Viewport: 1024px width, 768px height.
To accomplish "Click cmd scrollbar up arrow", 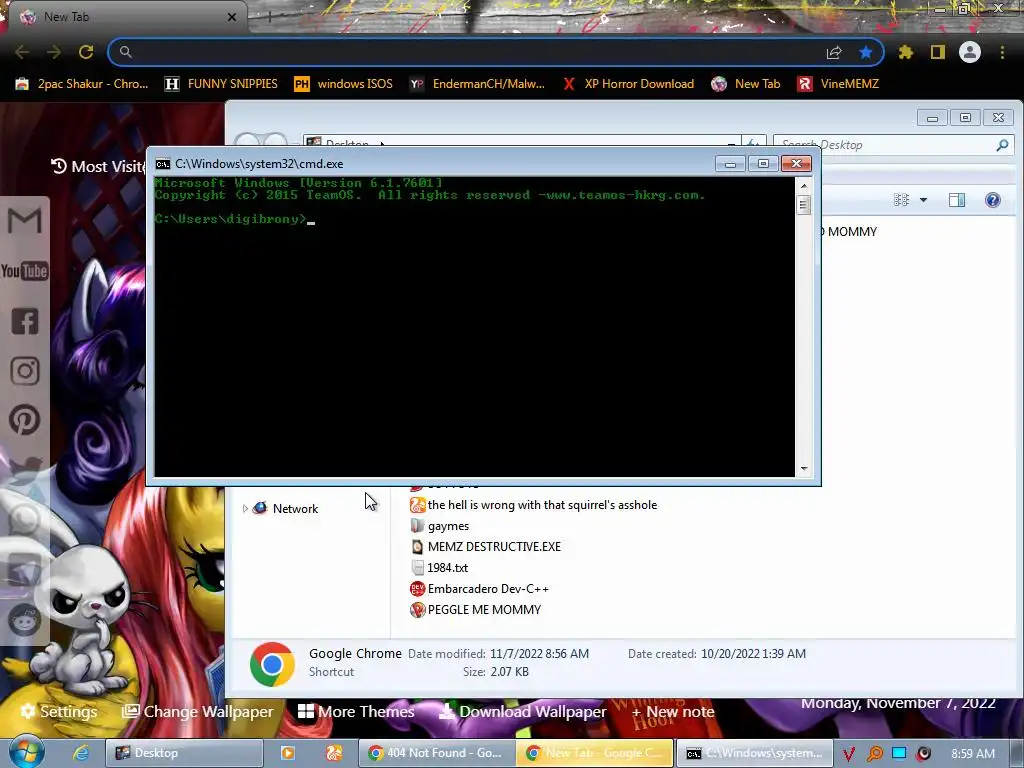I will pyautogui.click(x=804, y=186).
